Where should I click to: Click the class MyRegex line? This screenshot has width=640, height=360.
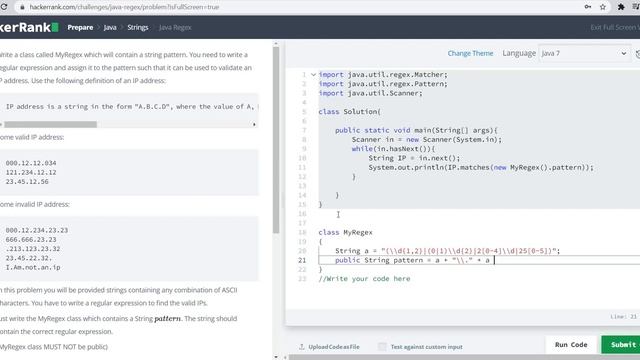pyautogui.click(x=345, y=232)
